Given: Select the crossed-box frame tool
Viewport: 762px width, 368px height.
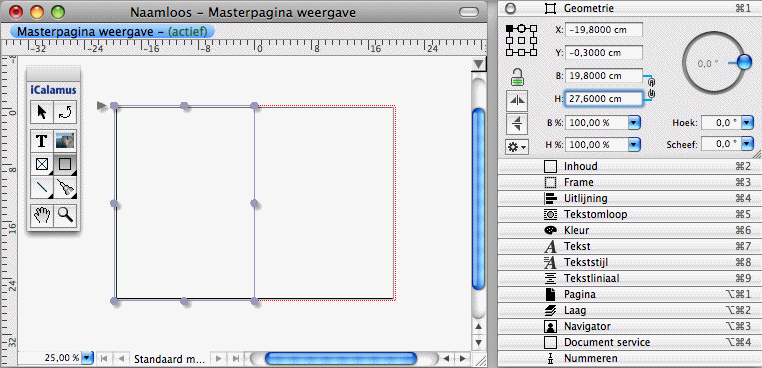Looking at the screenshot, I should (x=42, y=164).
